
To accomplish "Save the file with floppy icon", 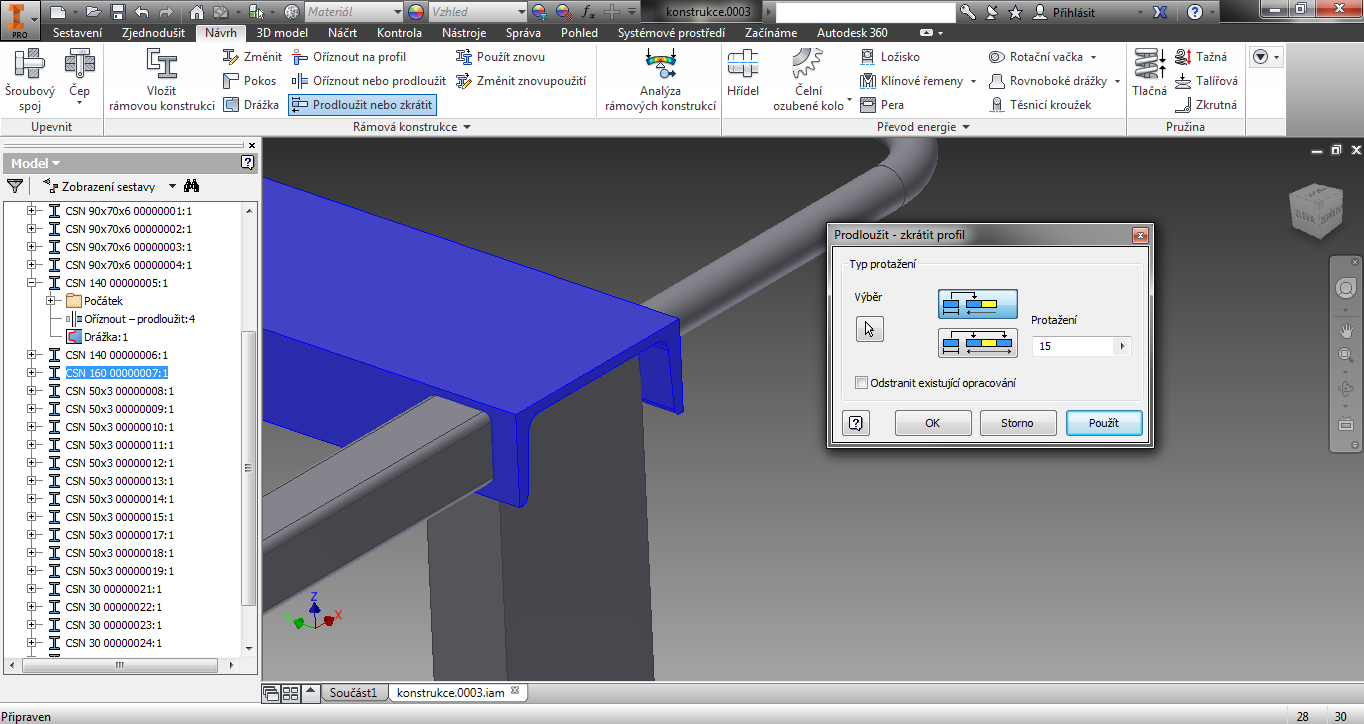I will pos(117,12).
